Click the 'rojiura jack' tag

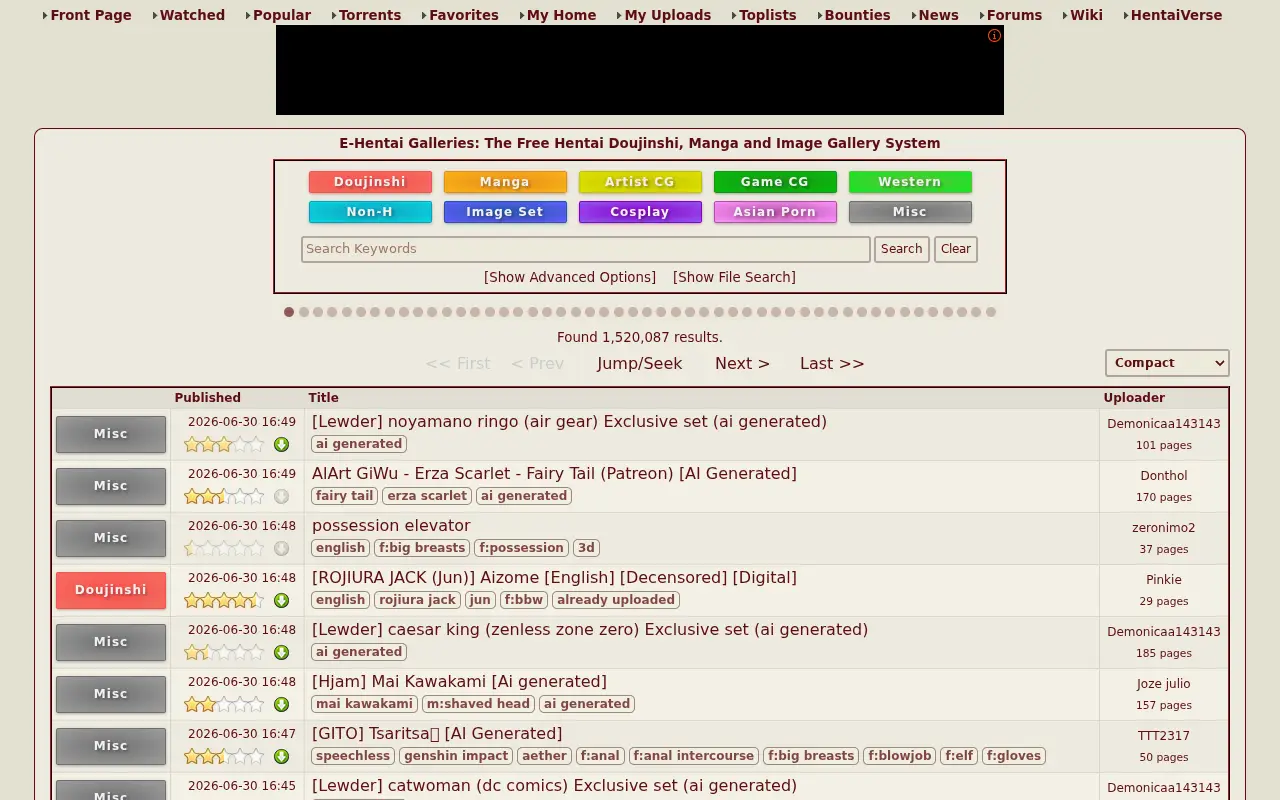pyautogui.click(x=417, y=600)
